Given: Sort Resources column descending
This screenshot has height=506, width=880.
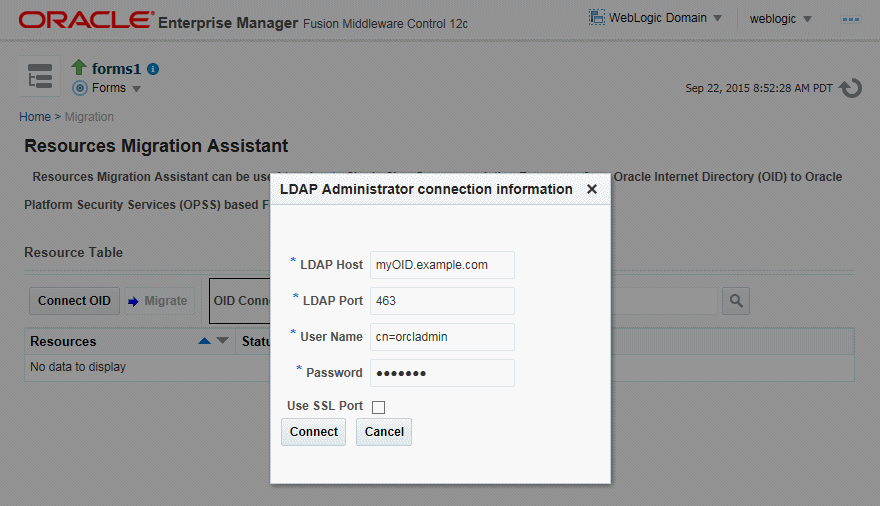Looking at the screenshot, I should coord(222,341).
